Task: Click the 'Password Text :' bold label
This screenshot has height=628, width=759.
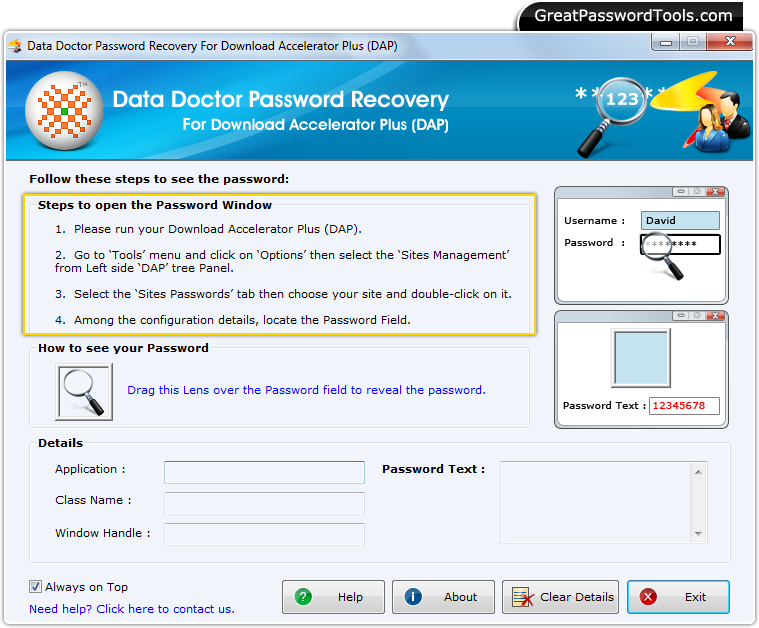Action: coord(433,469)
